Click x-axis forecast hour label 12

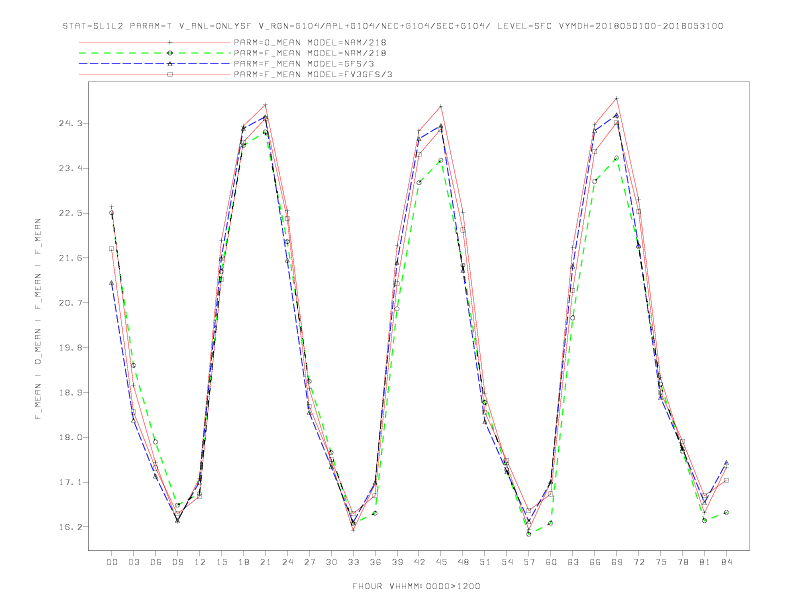click(x=200, y=562)
